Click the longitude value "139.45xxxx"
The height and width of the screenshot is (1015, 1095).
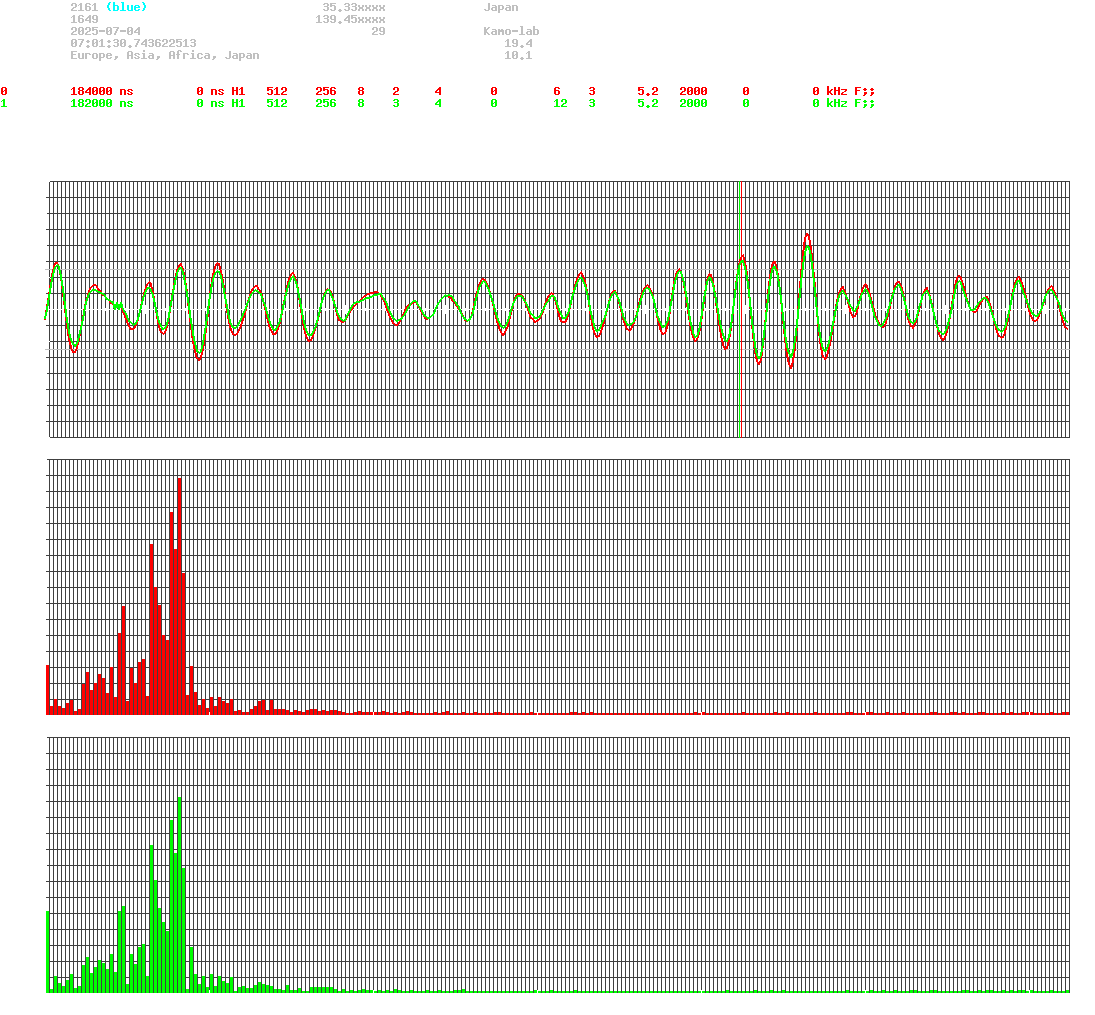tap(350, 20)
